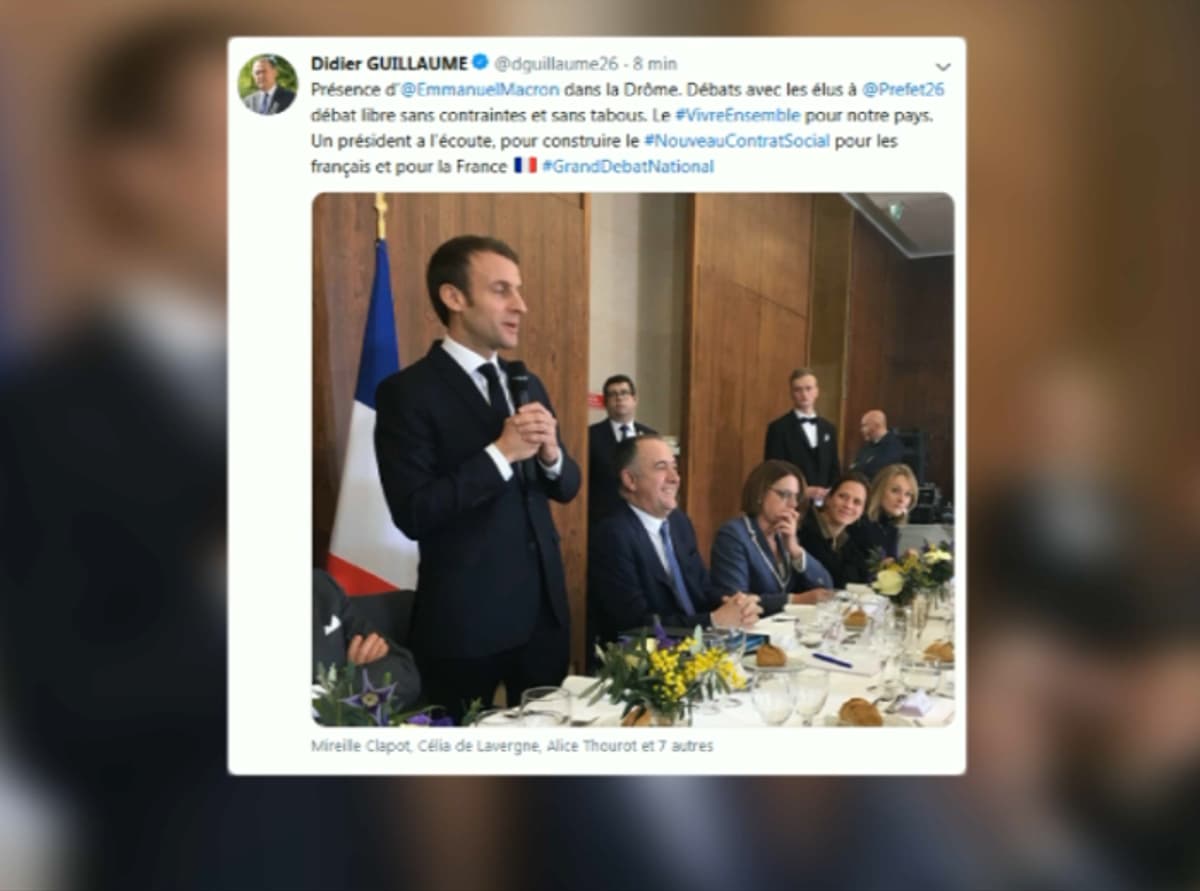Enlarge the tweet's attached photo
This screenshot has height=891, width=1200.
(633, 459)
